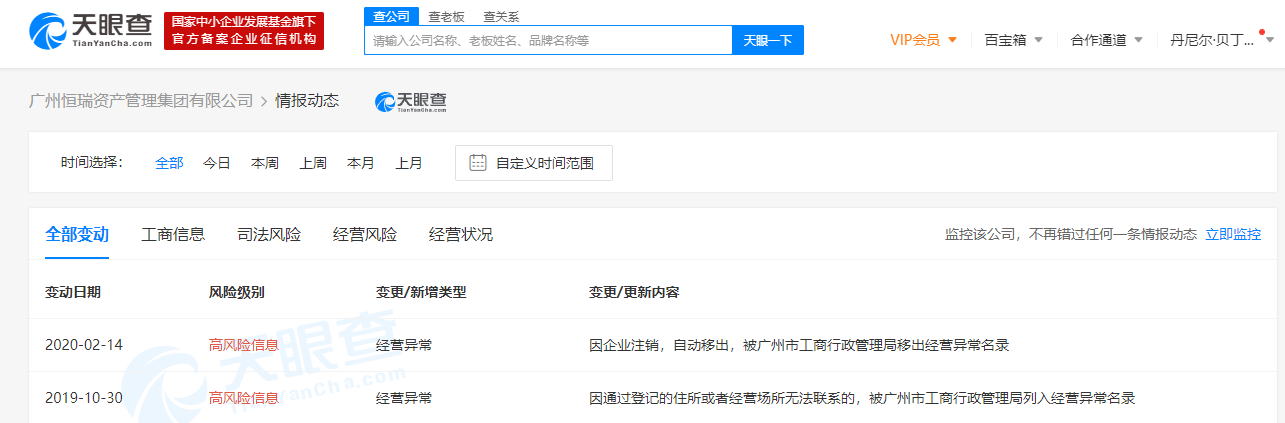The image size is (1285, 423).
Task: Click 高风险信息 in the 2019-10-30 row
Action: tap(244, 398)
